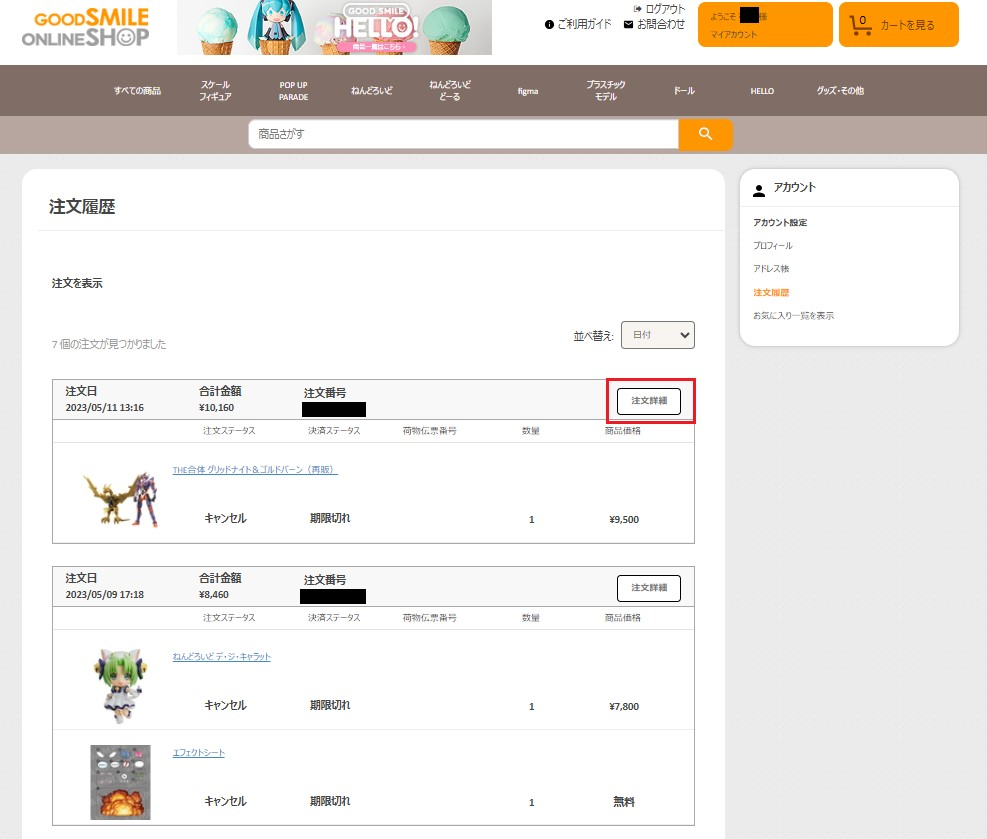Select 注文履歴 in the account sidebar
The image size is (987, 839).
[x=770, y=293]
